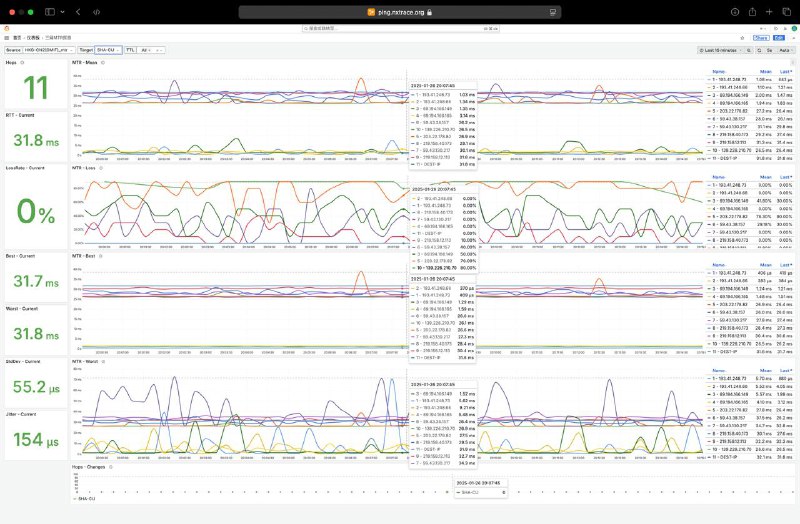800x524 pixels.
Task: Open the Last 15 minutes time picker
Action: [721, 50]
